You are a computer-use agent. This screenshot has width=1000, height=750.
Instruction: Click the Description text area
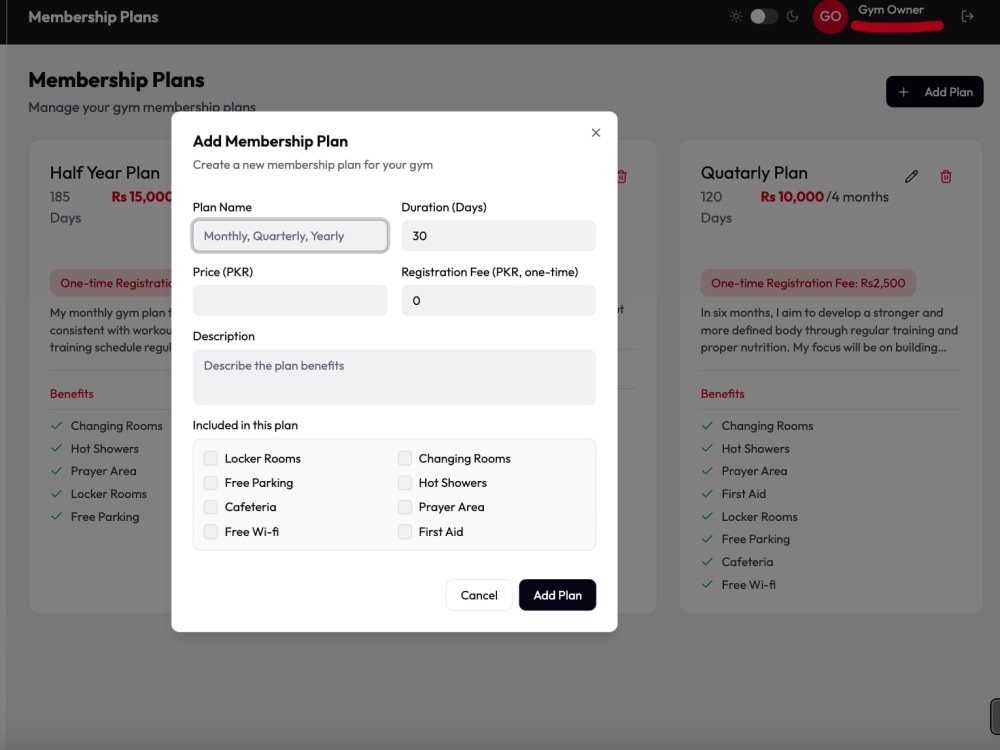[x=394, y=377]
